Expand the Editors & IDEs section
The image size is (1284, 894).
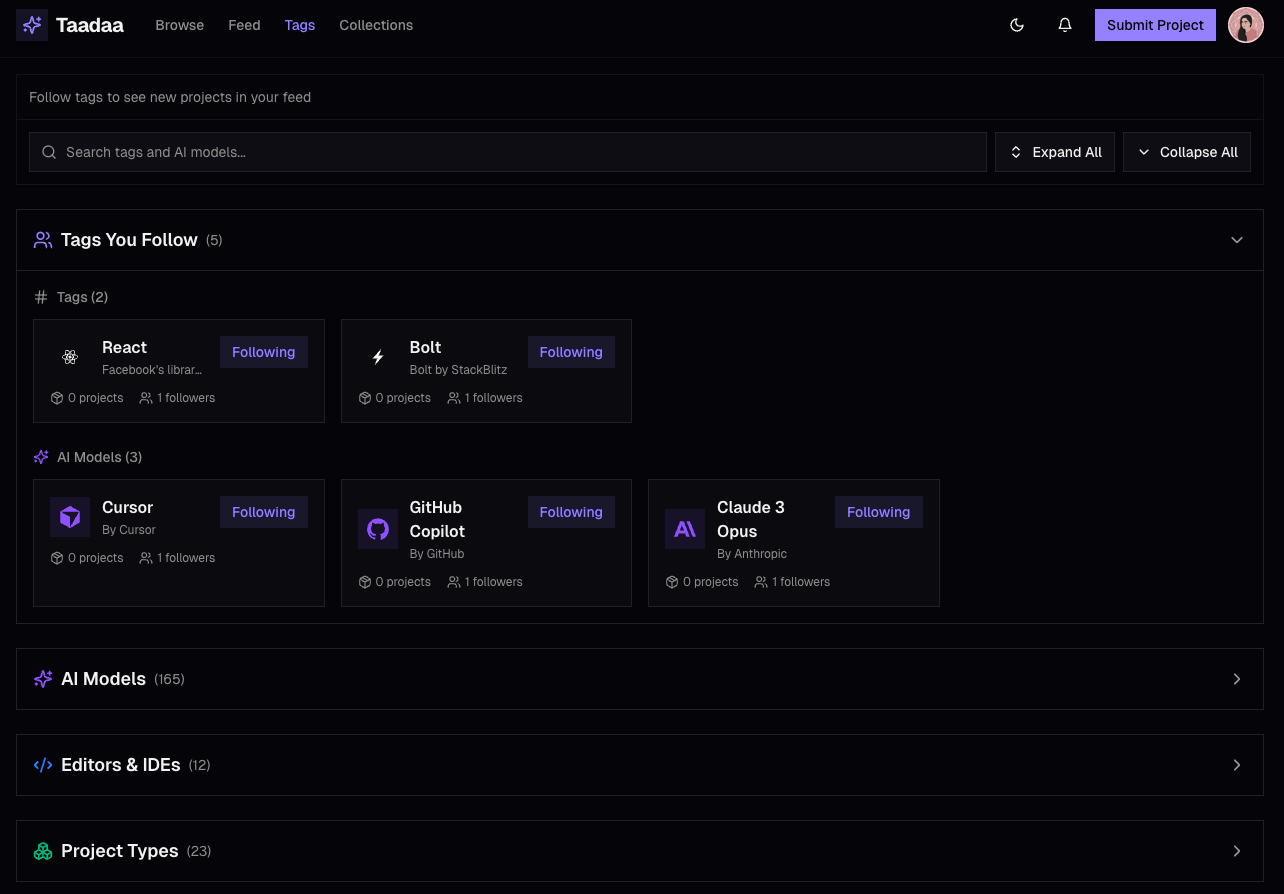(1237, 765)
